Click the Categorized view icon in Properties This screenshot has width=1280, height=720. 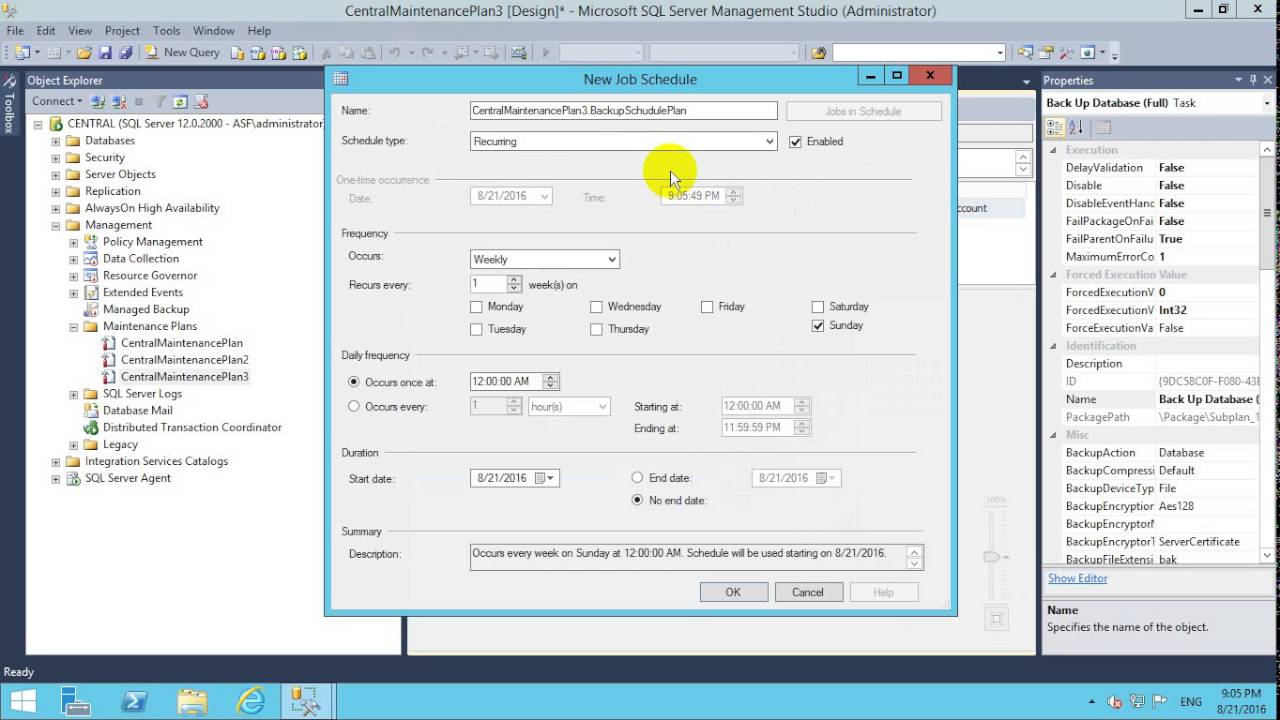click(1055, 127)
